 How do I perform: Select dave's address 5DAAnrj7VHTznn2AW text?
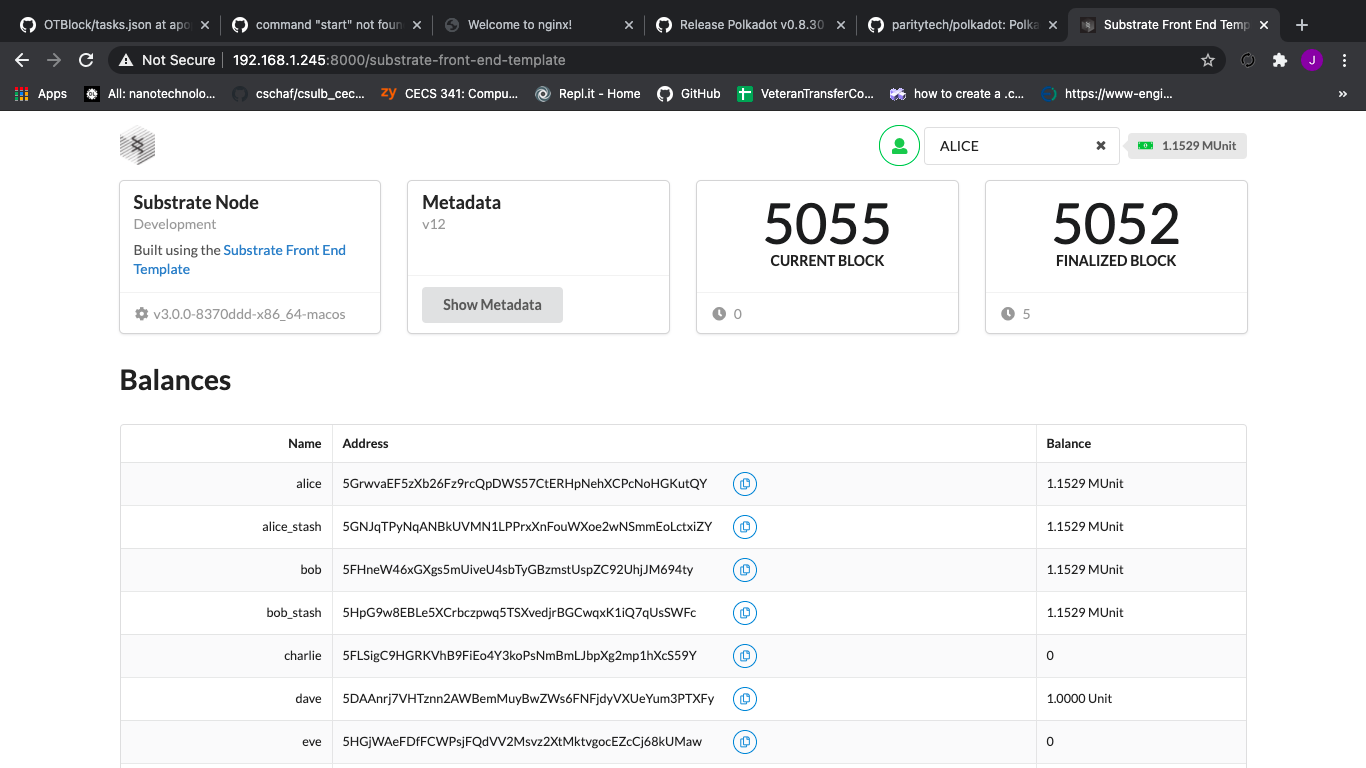528,699
